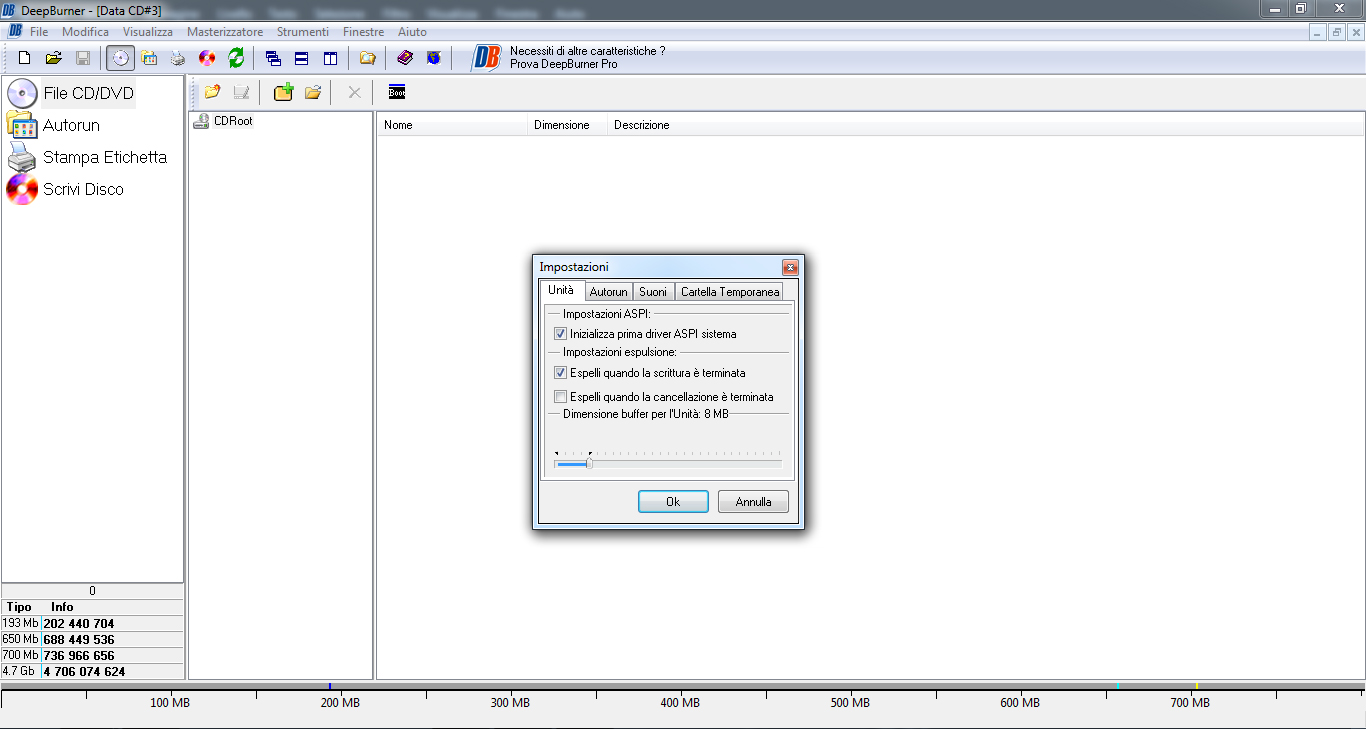Click the green refresh arrows icon
Screen dimensions: 1366x729
[x=236, y=58]
